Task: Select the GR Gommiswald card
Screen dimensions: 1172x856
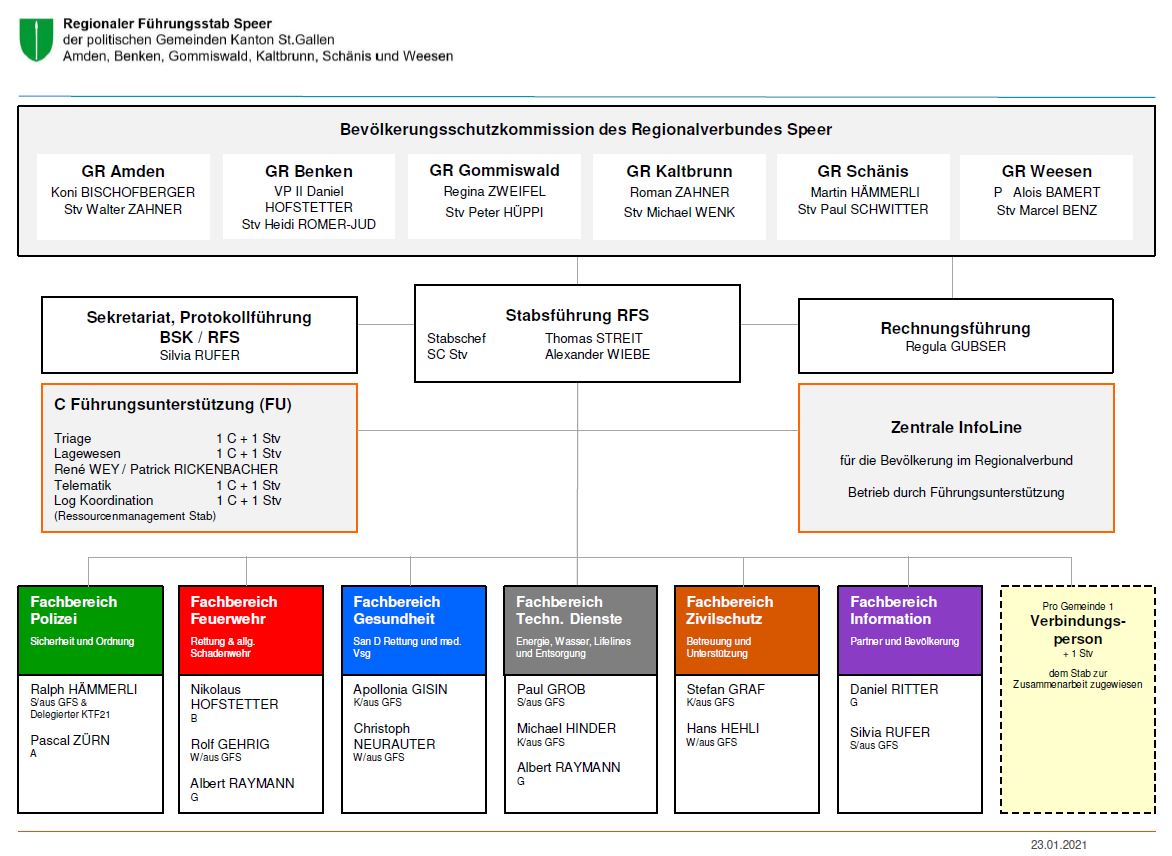Action: 494,196
